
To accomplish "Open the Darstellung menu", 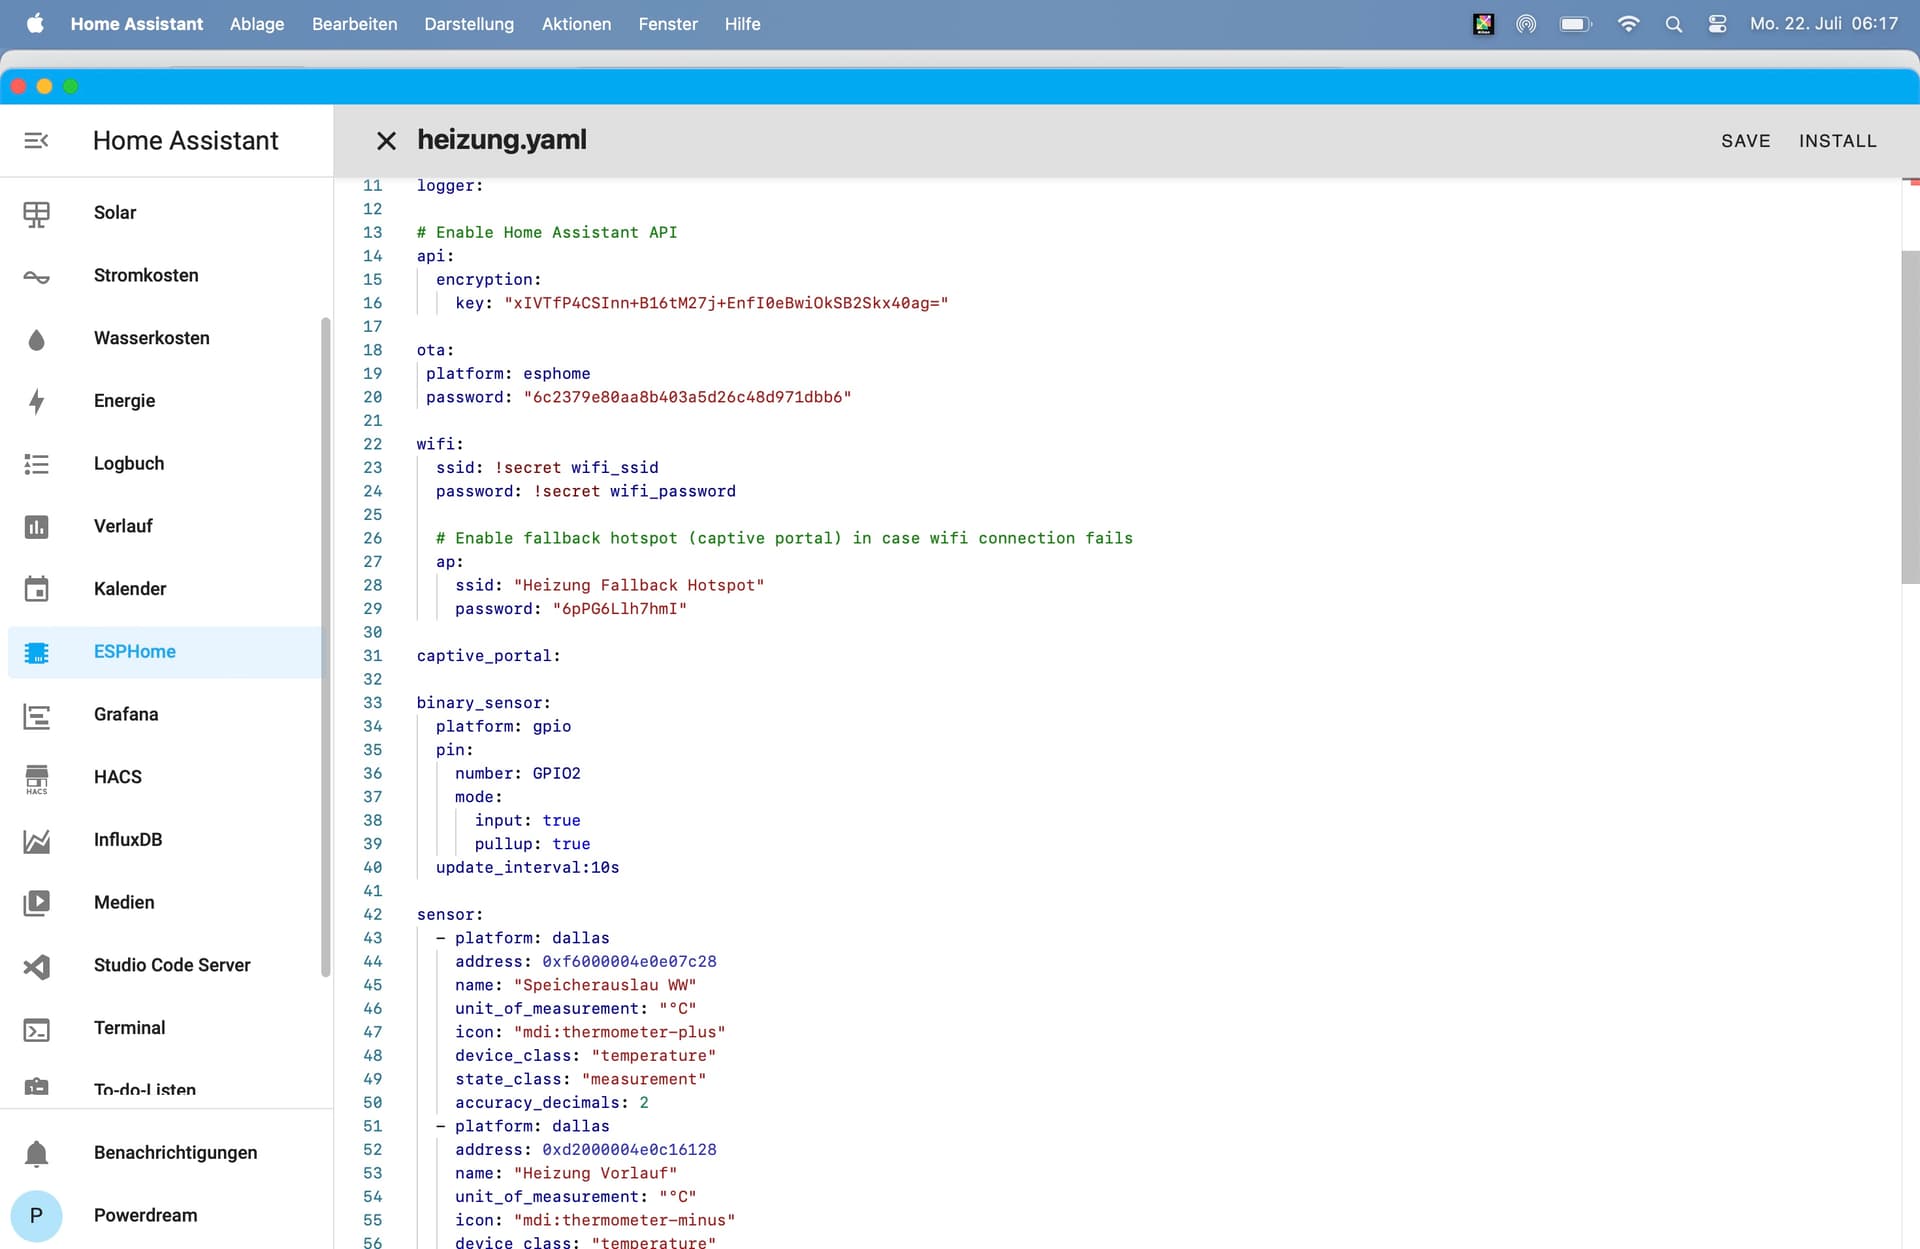I will click(468, 24).
